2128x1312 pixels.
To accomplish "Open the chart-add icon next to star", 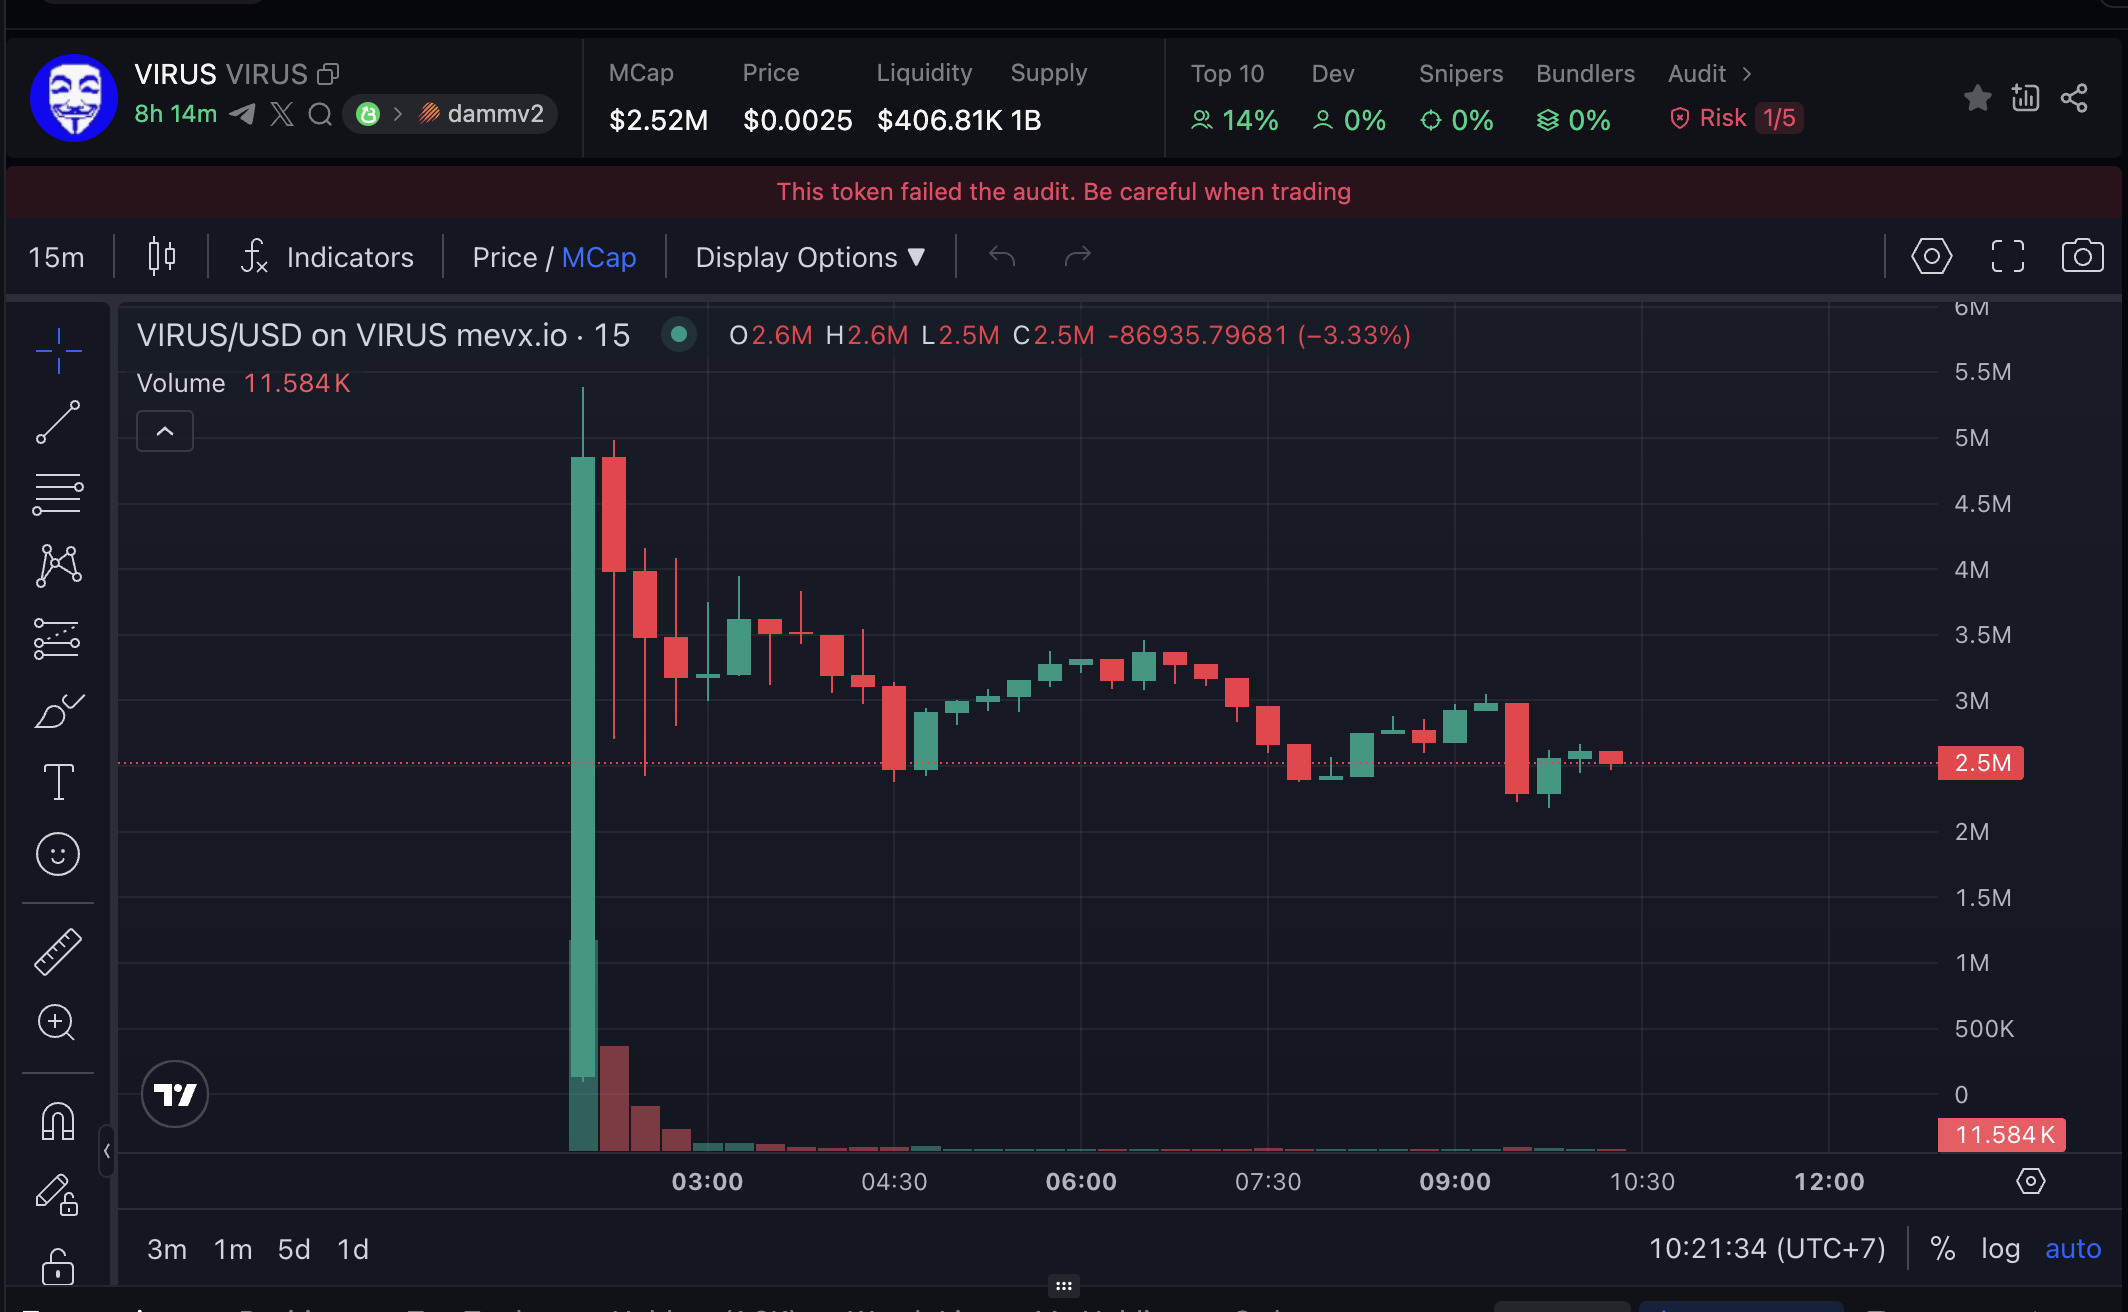I will 2026,98.
